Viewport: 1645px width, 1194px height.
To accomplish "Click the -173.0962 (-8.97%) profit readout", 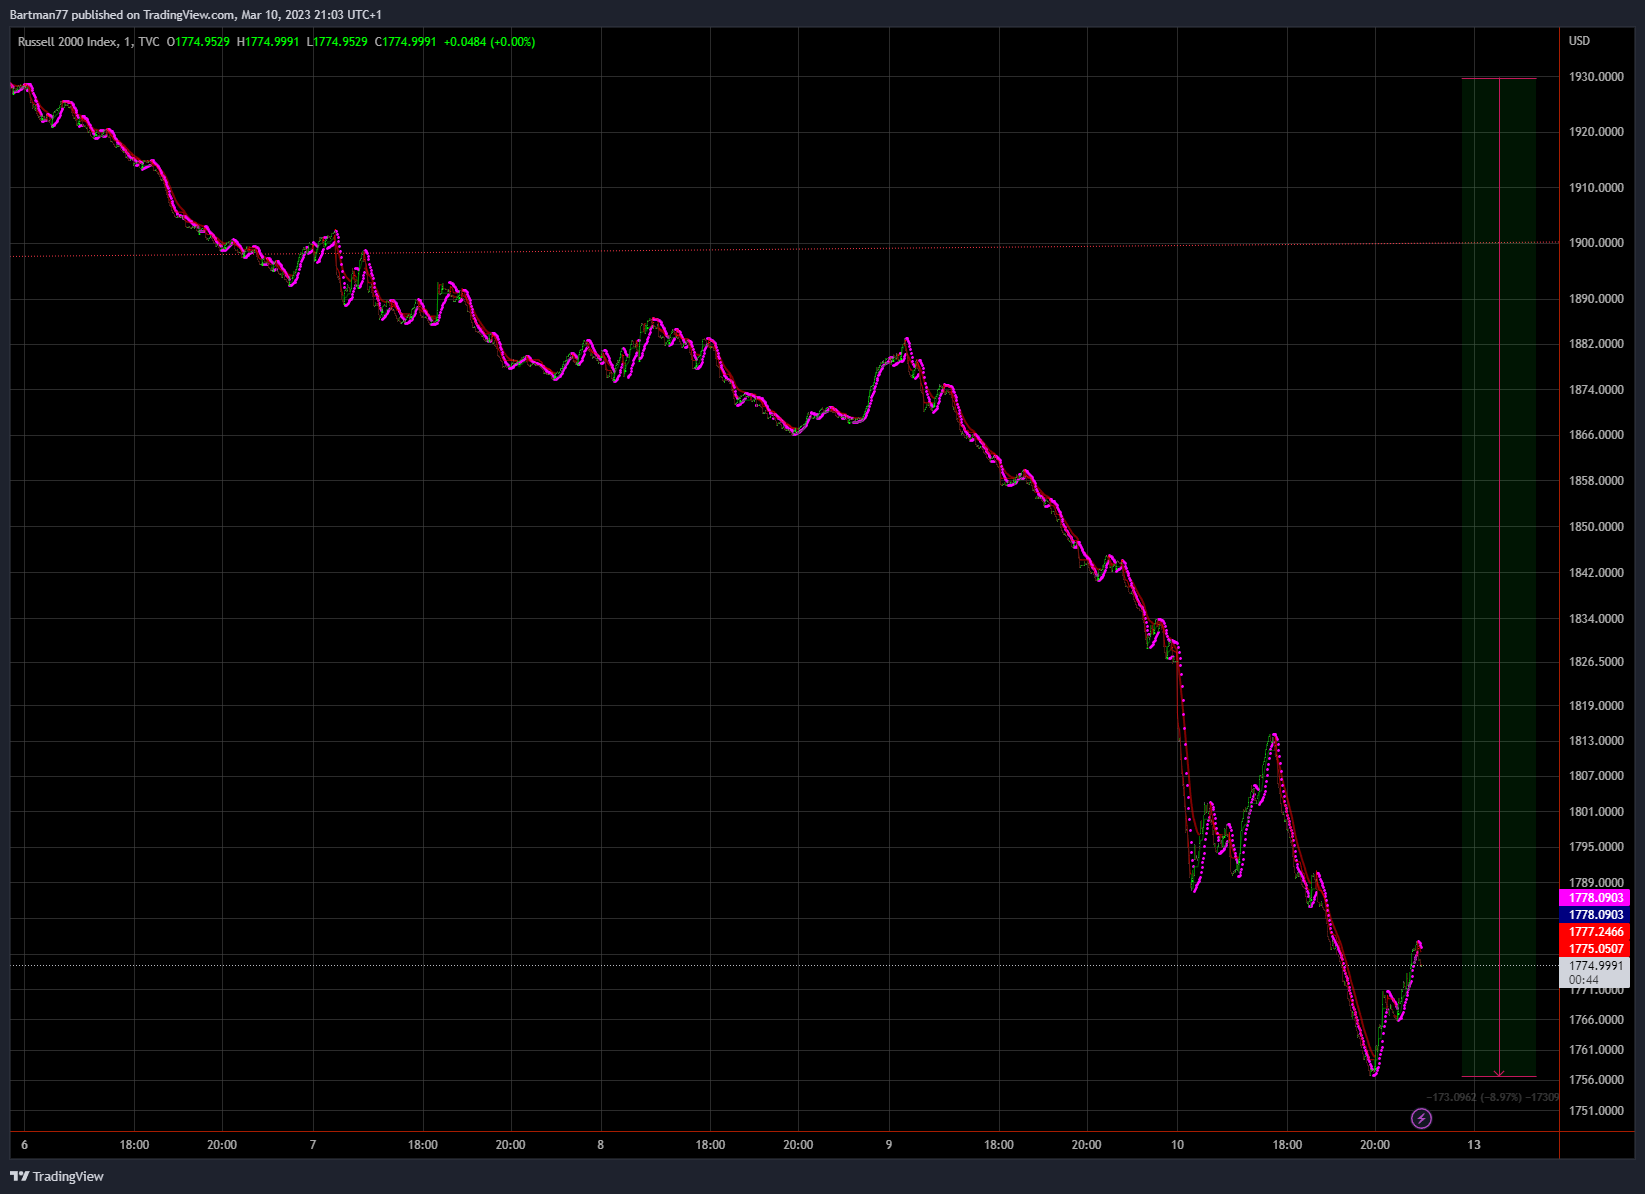I will [1477, 1096].
